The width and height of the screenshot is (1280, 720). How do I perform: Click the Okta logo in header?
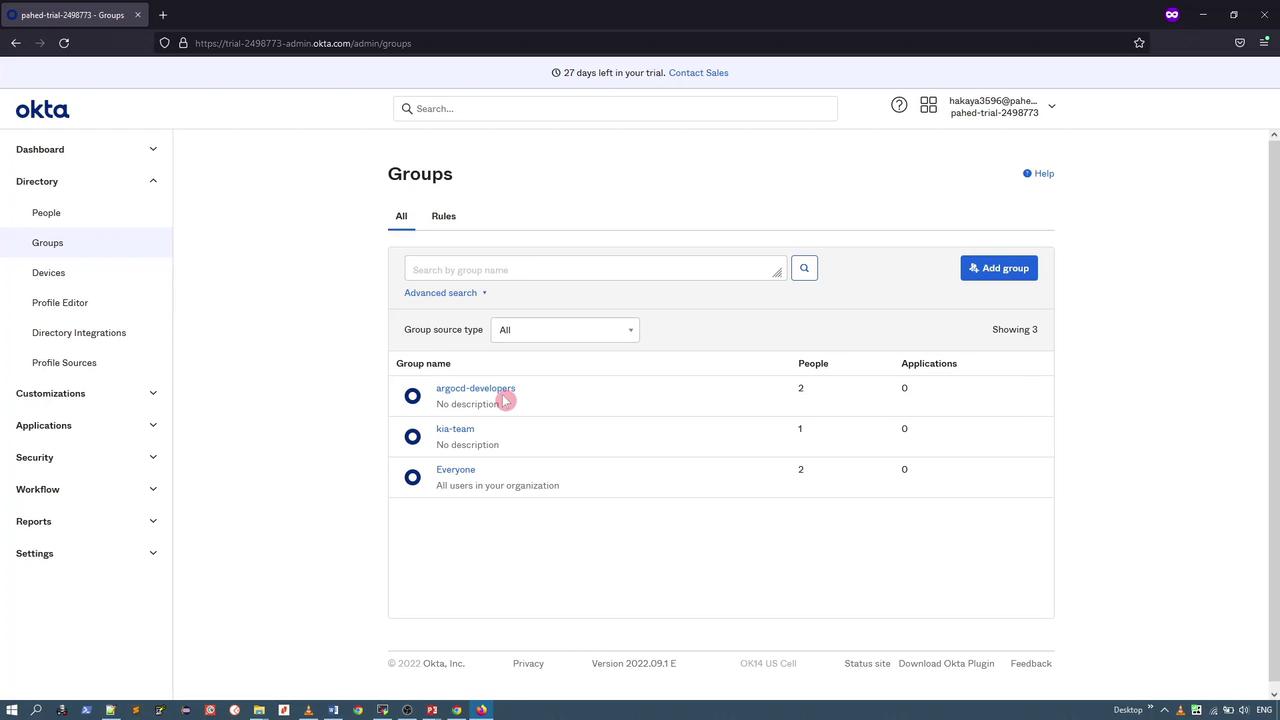click(x=42, y=110)
